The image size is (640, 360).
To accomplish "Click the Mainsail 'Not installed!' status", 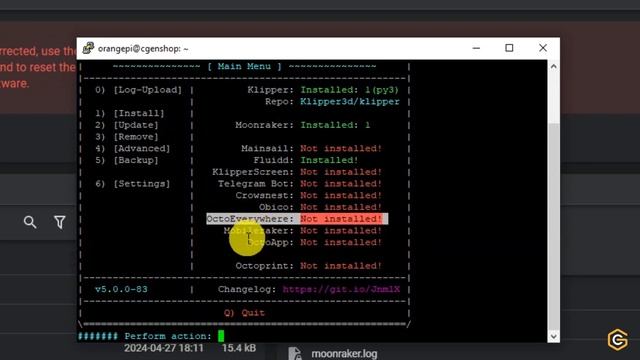I will pyautogui.click(x=341, y=149).
